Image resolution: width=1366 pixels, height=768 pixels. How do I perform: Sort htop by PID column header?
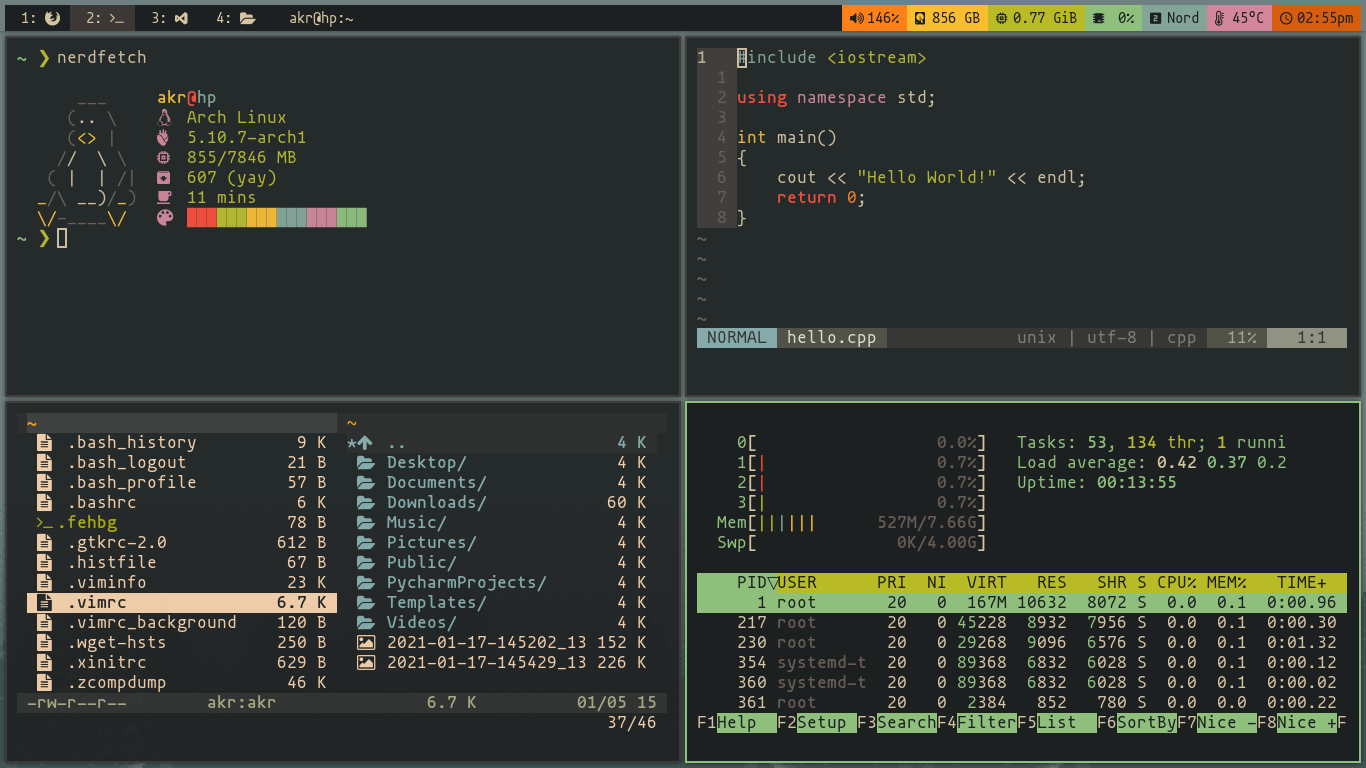pos(751,582)
